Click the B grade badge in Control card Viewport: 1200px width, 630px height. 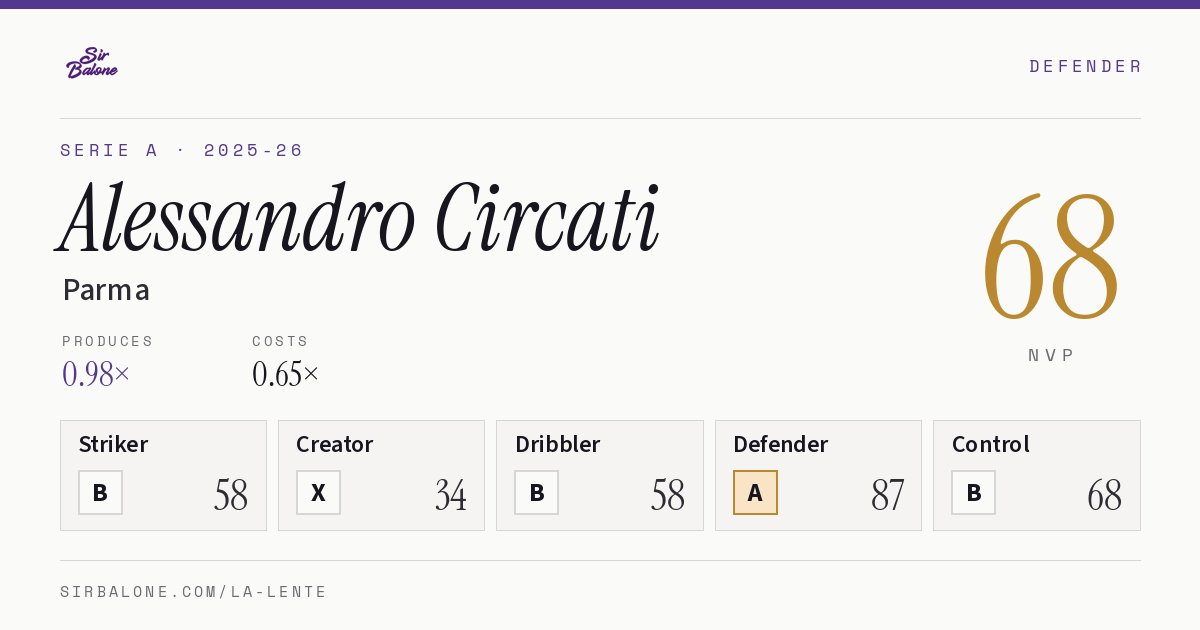[973, 493]
